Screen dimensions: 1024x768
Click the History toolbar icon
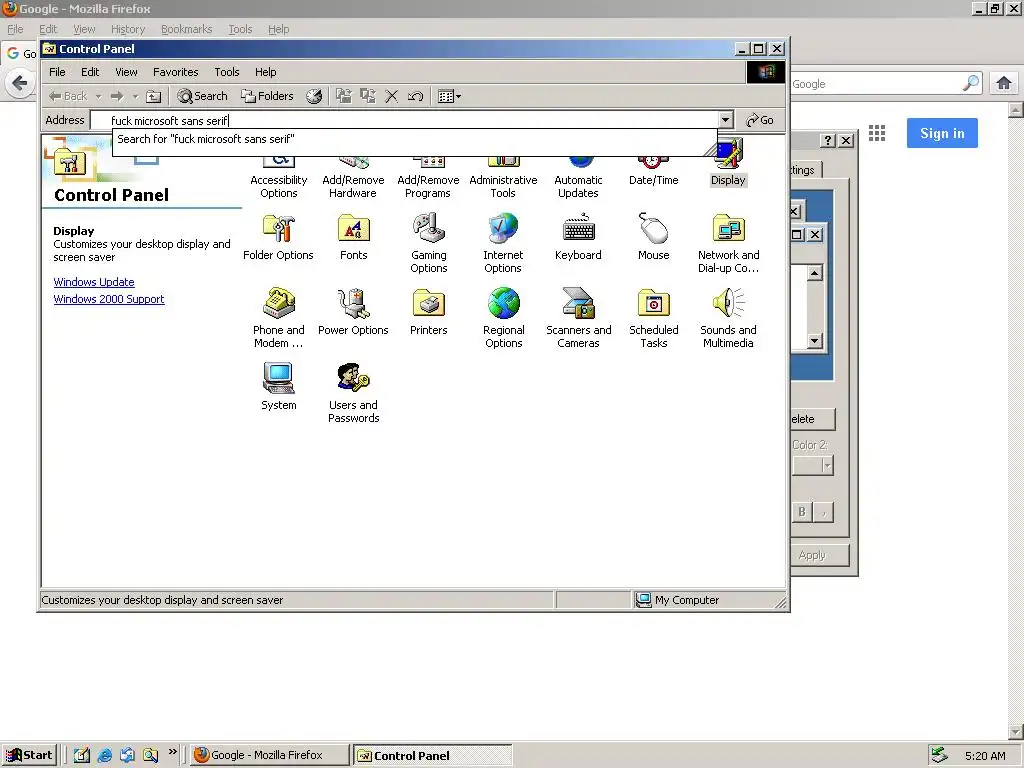[314, 96]
